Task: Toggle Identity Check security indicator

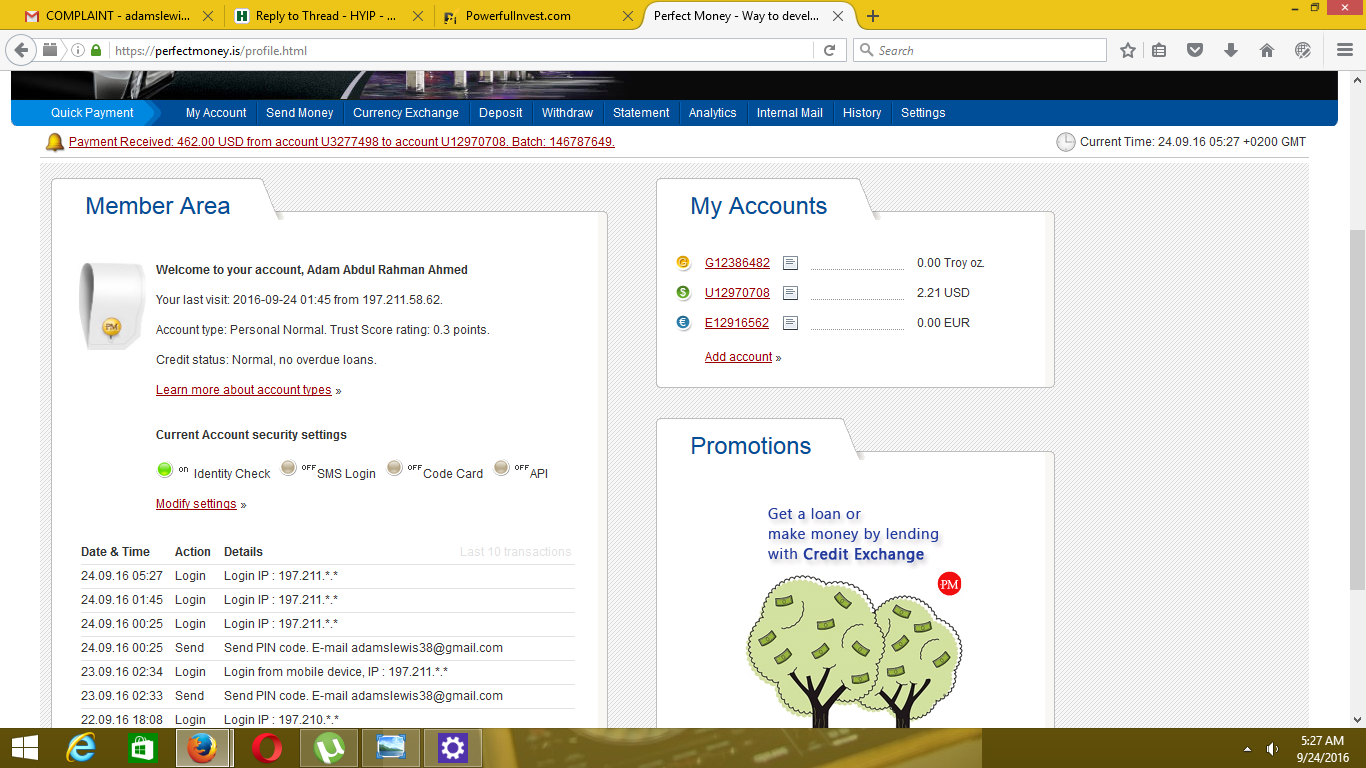Action: [165, 469]
